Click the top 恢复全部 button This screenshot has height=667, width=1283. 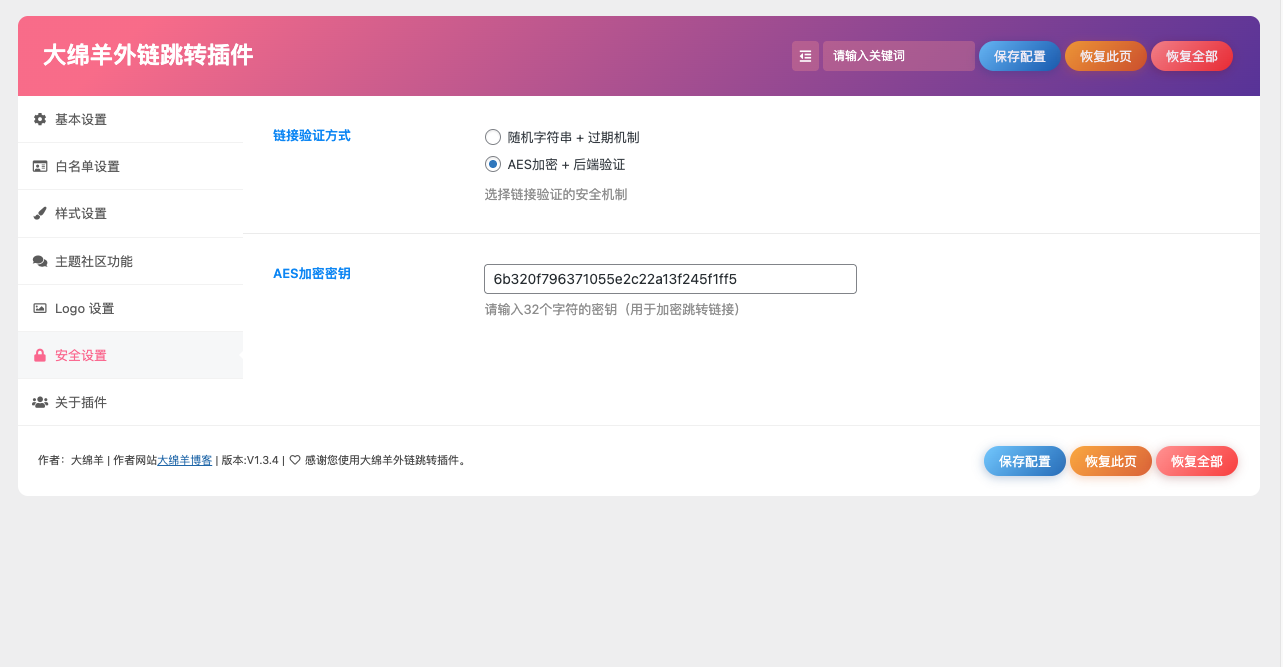[1192, 56]
